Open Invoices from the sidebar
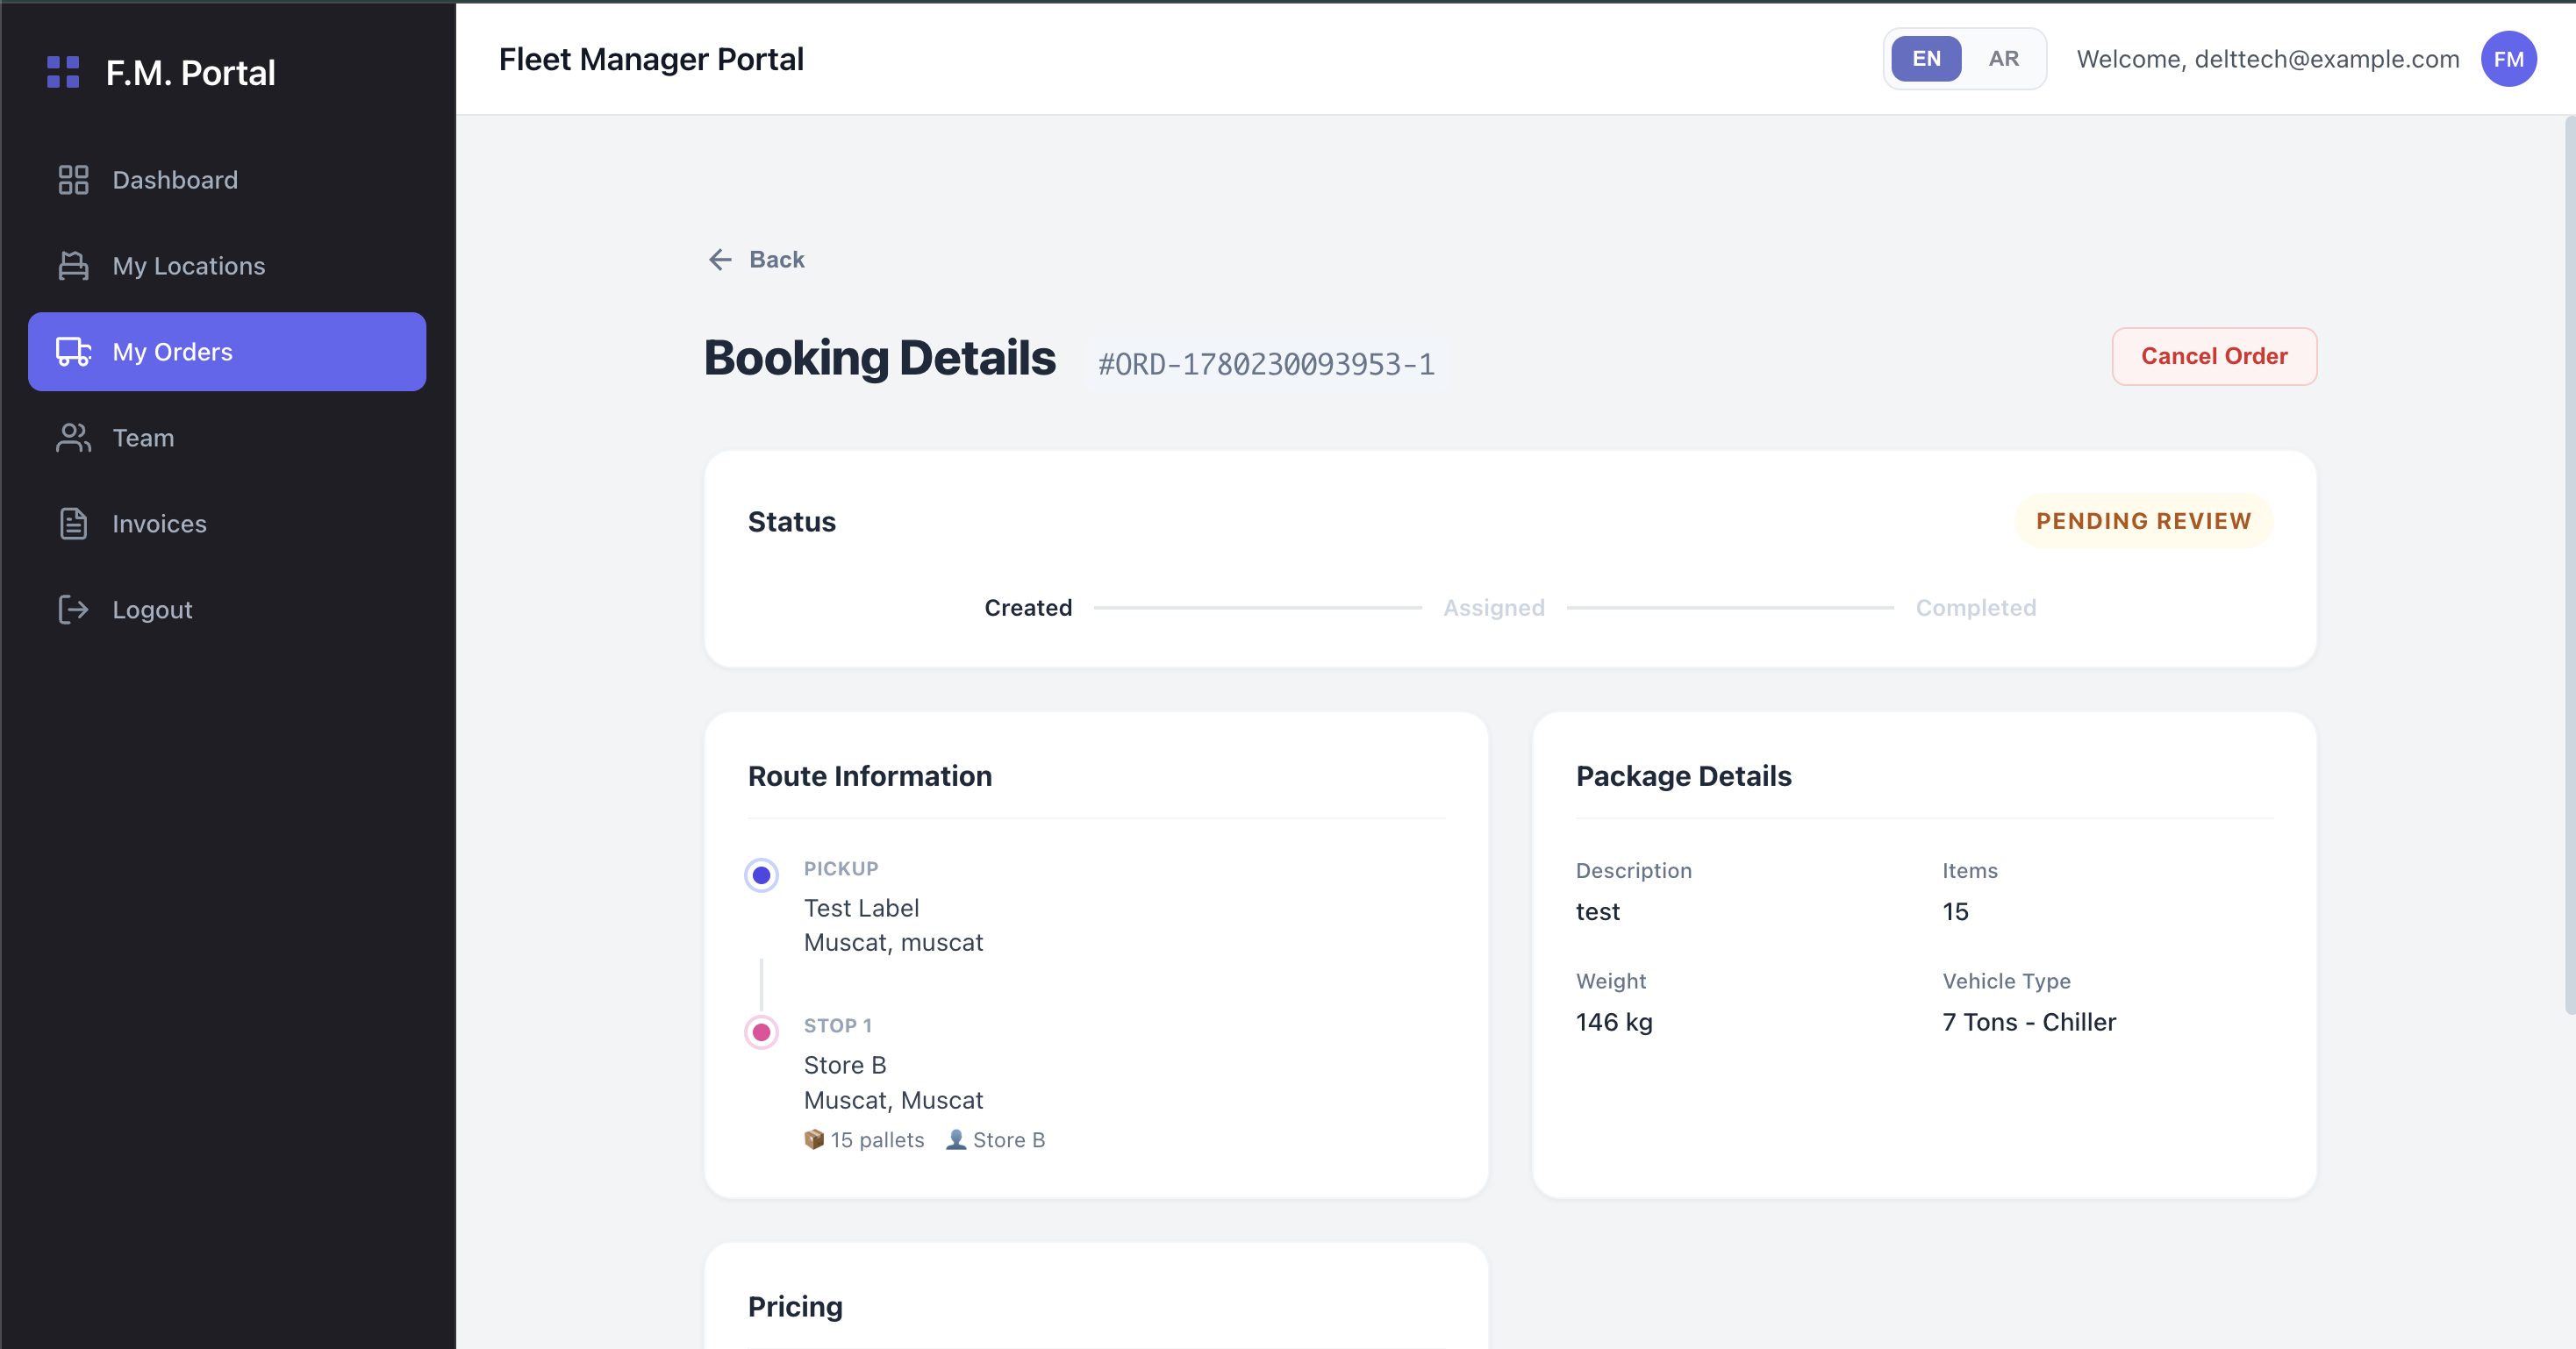 227,524
